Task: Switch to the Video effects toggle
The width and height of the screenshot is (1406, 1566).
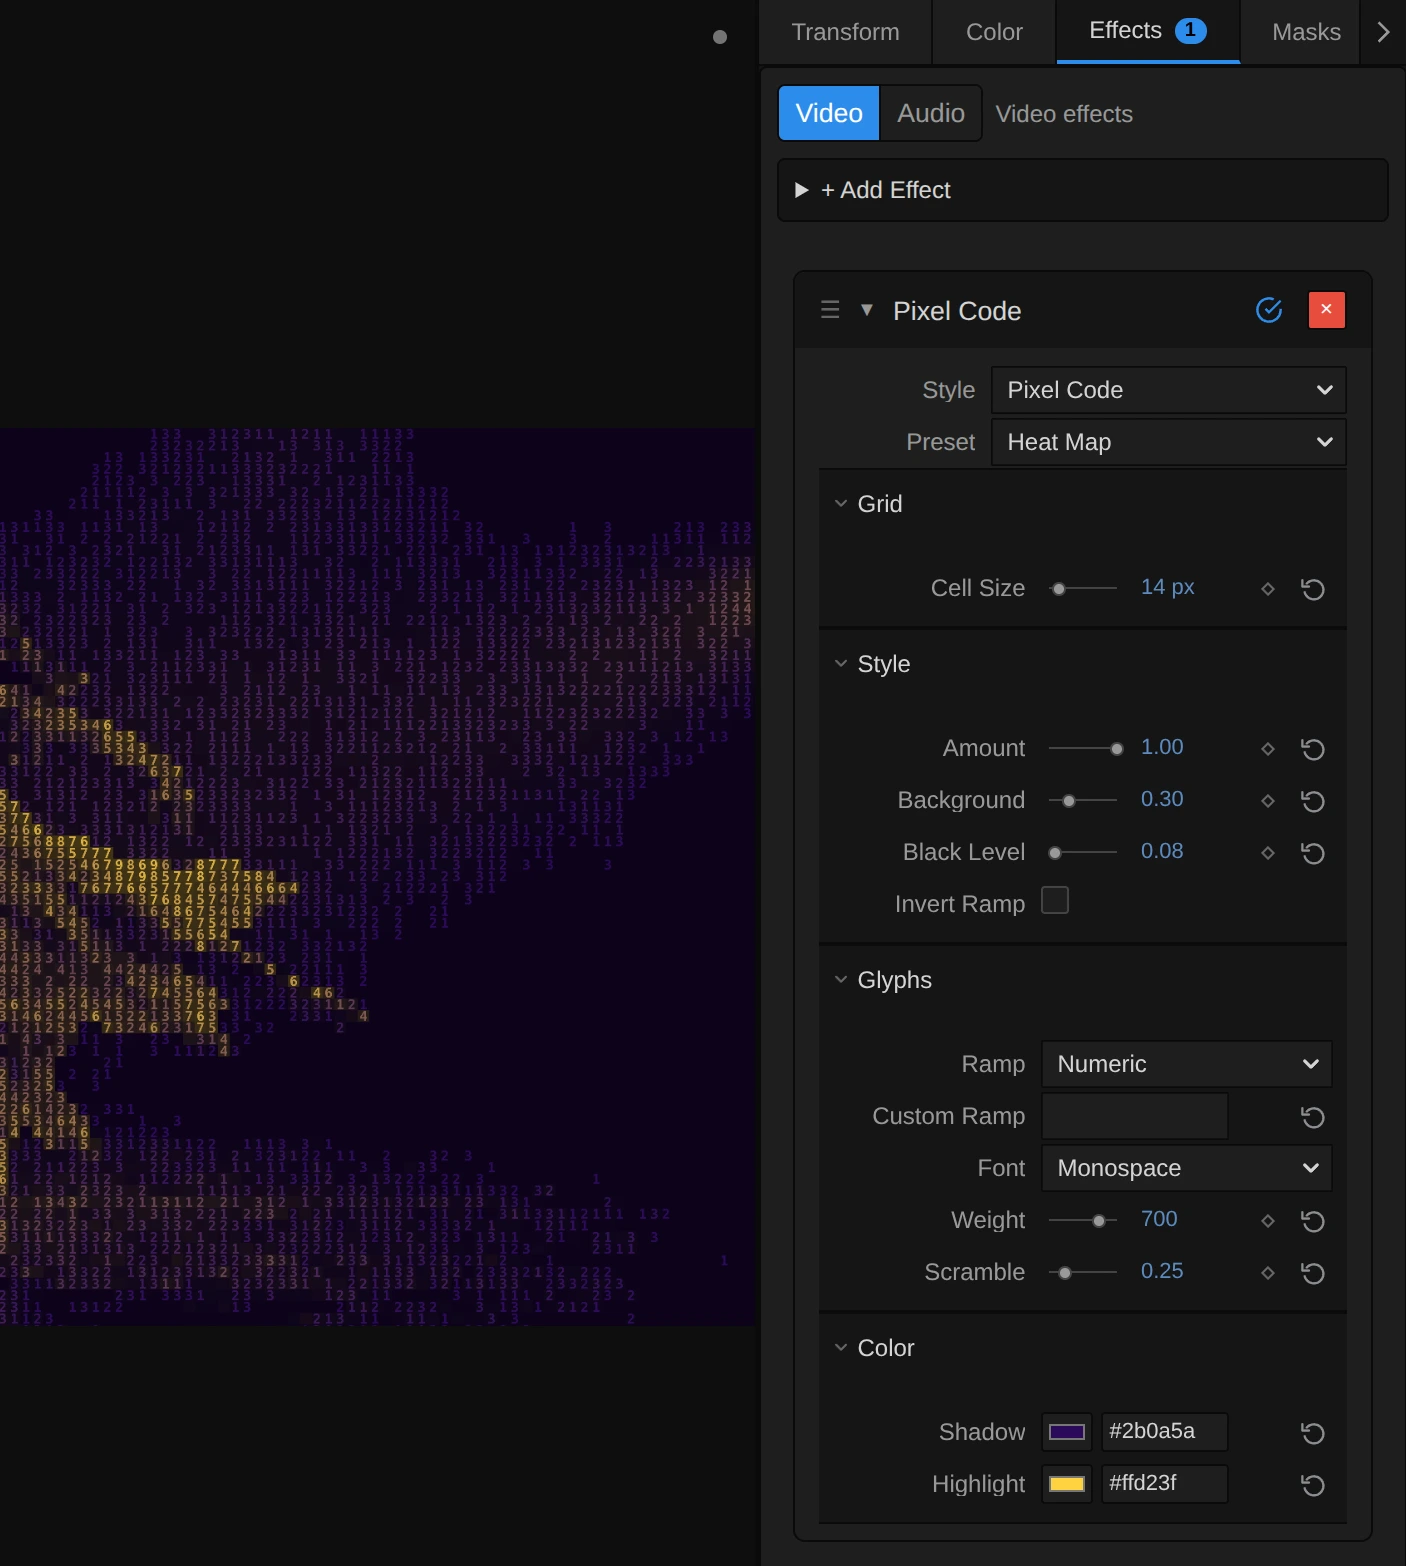Action: coord(829,113)
